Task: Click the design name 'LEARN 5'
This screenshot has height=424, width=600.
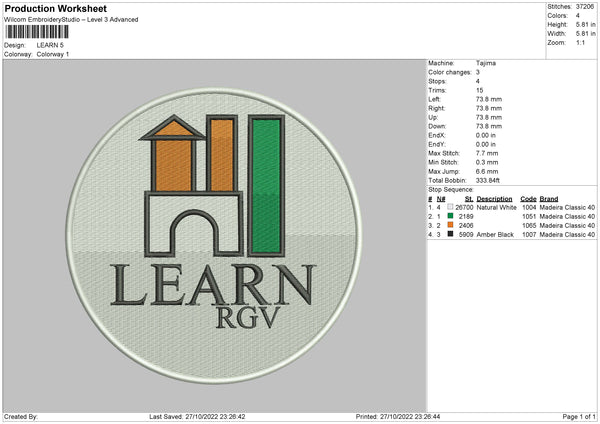Action: coord(50,45)
